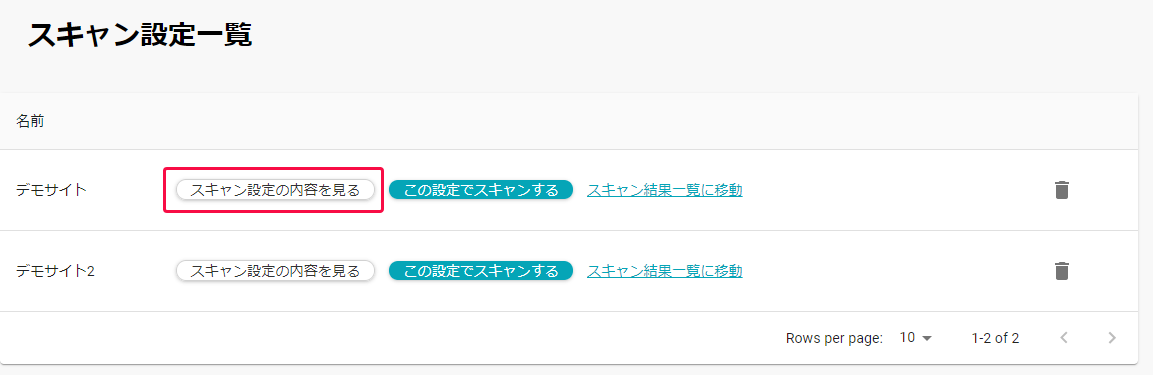Click the Rows per page label
Image resolution: width=1153 pixels, height=375 pixels.
click(x=834, y=338)
